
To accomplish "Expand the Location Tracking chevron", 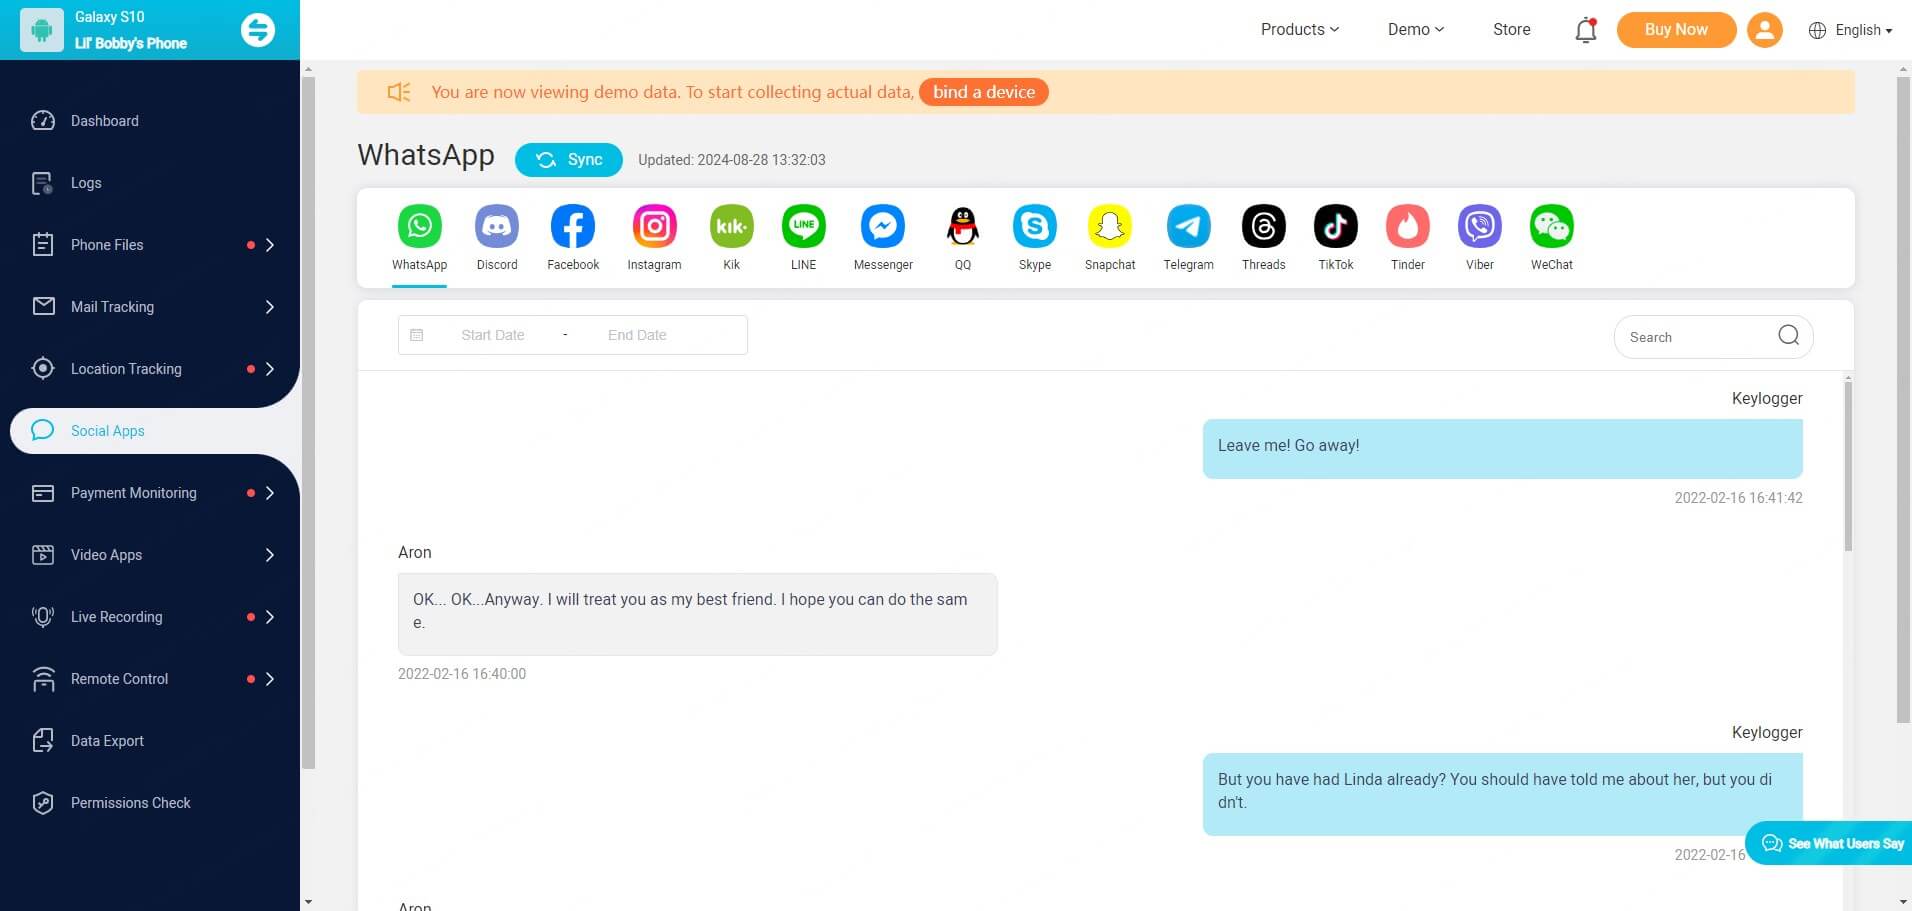I will tap(270, 369).
